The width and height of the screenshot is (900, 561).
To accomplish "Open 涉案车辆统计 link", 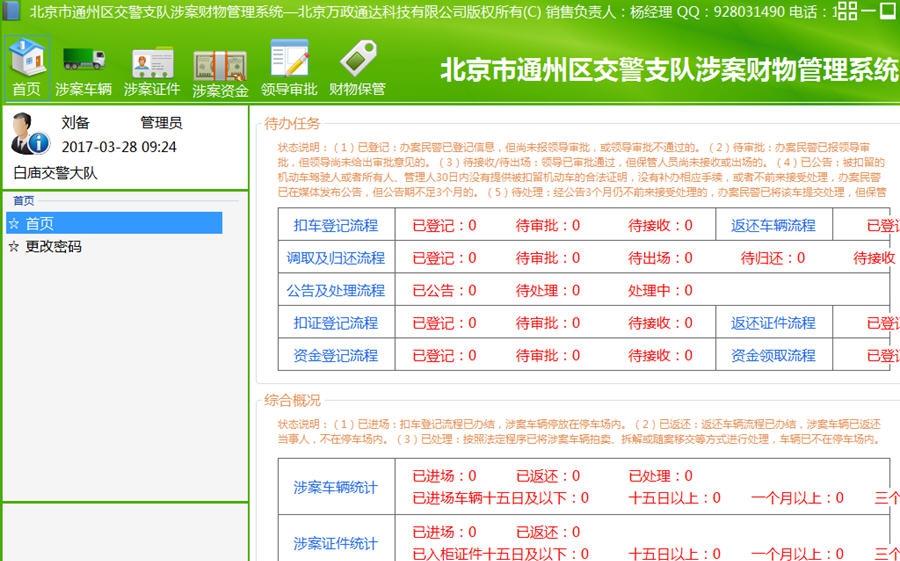I will [336, 488].
